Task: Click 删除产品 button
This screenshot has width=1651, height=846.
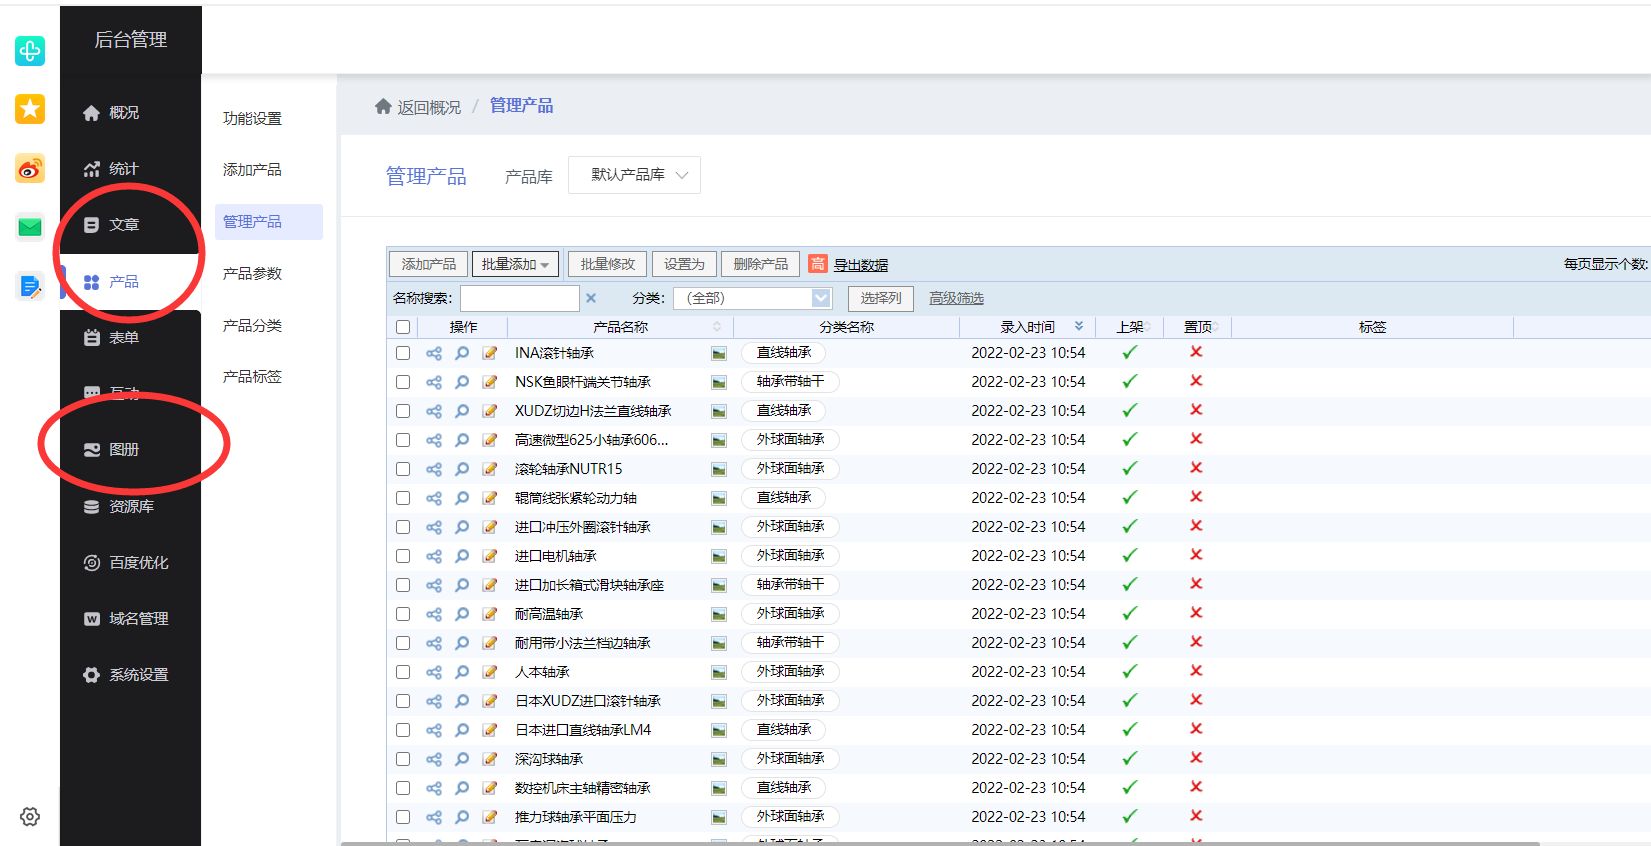Action: click(760, 264)
